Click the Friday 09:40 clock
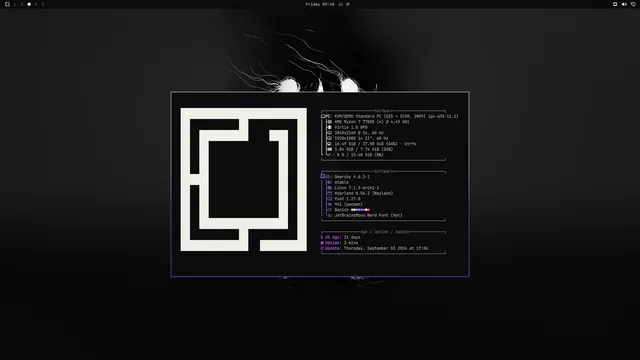 pyautogui.click(x=320, y=4)
